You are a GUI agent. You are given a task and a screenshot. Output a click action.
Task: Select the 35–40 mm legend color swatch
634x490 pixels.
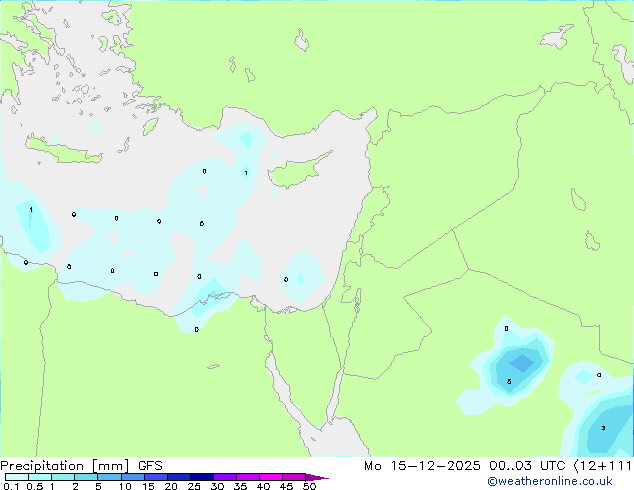click(x=247, y=477)
